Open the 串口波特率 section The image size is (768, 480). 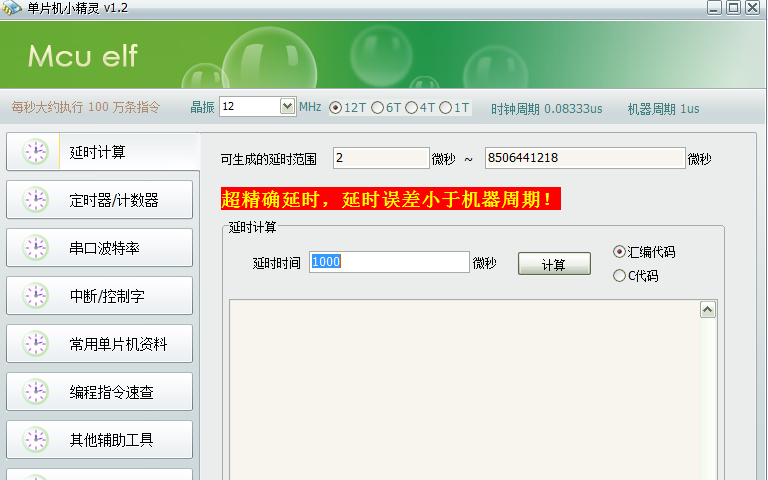(99, 247)
